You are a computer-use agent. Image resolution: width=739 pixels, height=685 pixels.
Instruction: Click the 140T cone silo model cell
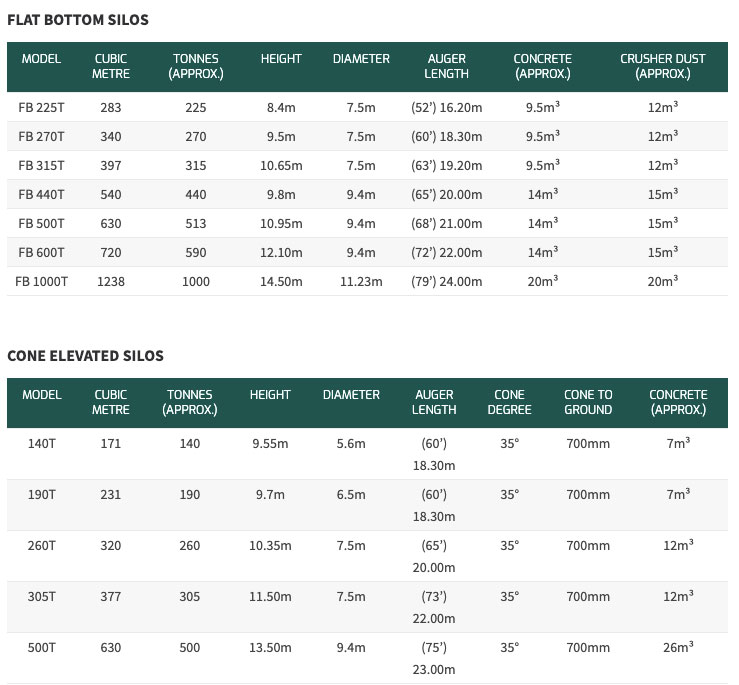pyautogui.click(x=41, y=443)
